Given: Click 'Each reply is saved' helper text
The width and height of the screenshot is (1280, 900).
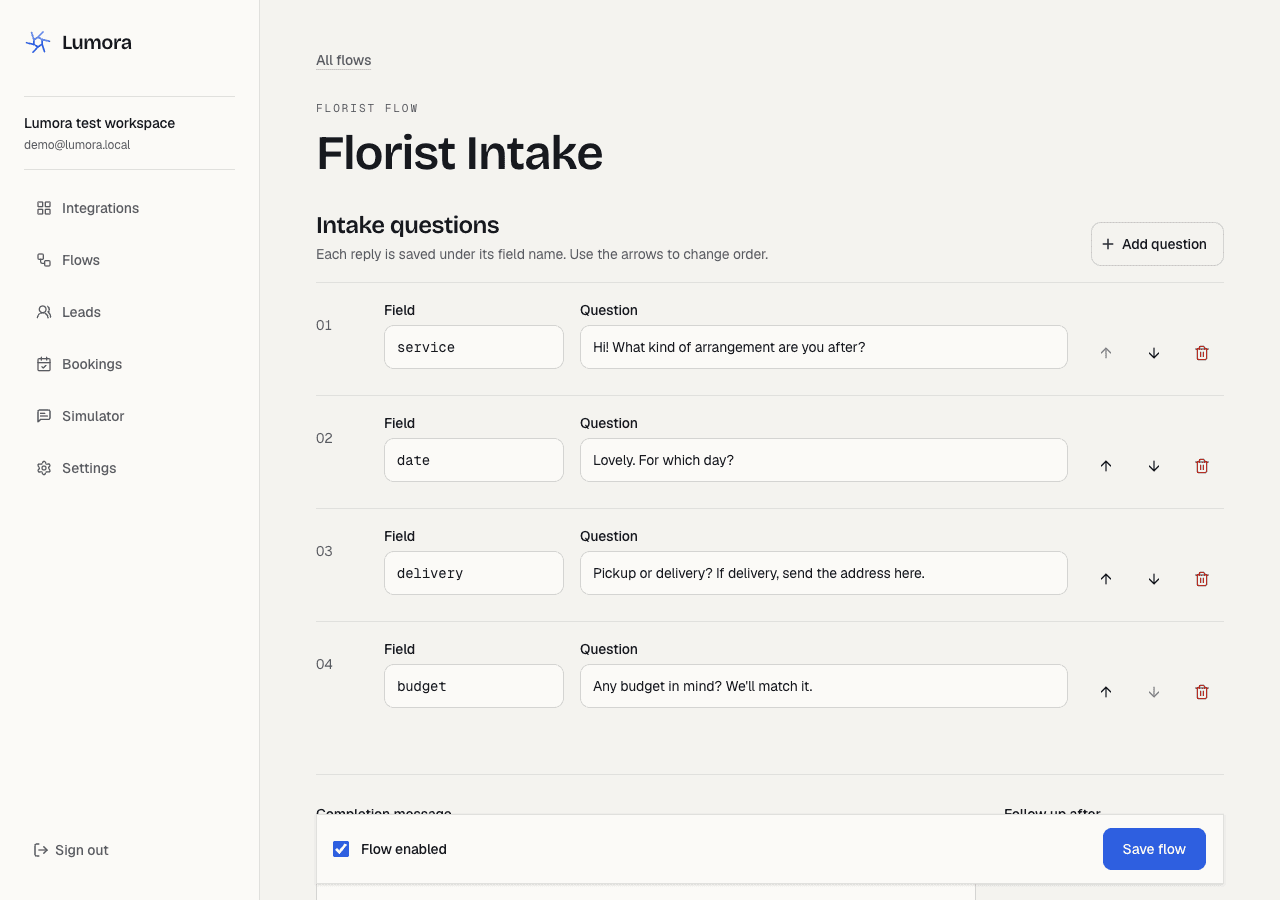Looking at the screenshot, I should [542, 254].
